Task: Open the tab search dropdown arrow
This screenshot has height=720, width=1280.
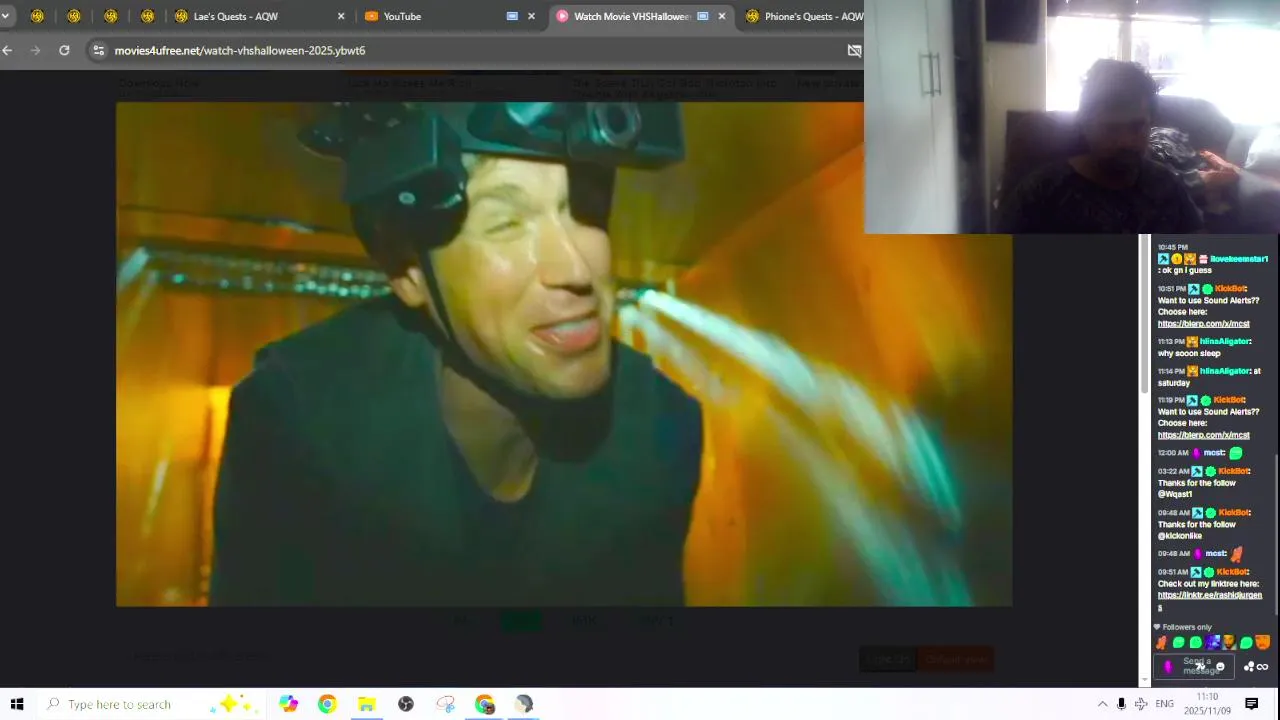Action: [5, 16]
